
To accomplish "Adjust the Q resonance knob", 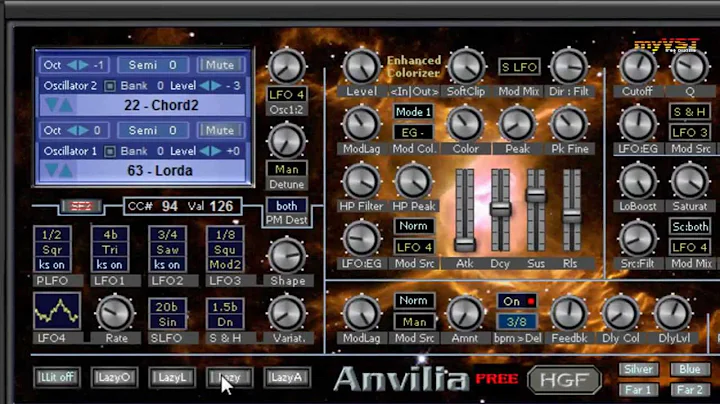I will click(x=690, y=67).
